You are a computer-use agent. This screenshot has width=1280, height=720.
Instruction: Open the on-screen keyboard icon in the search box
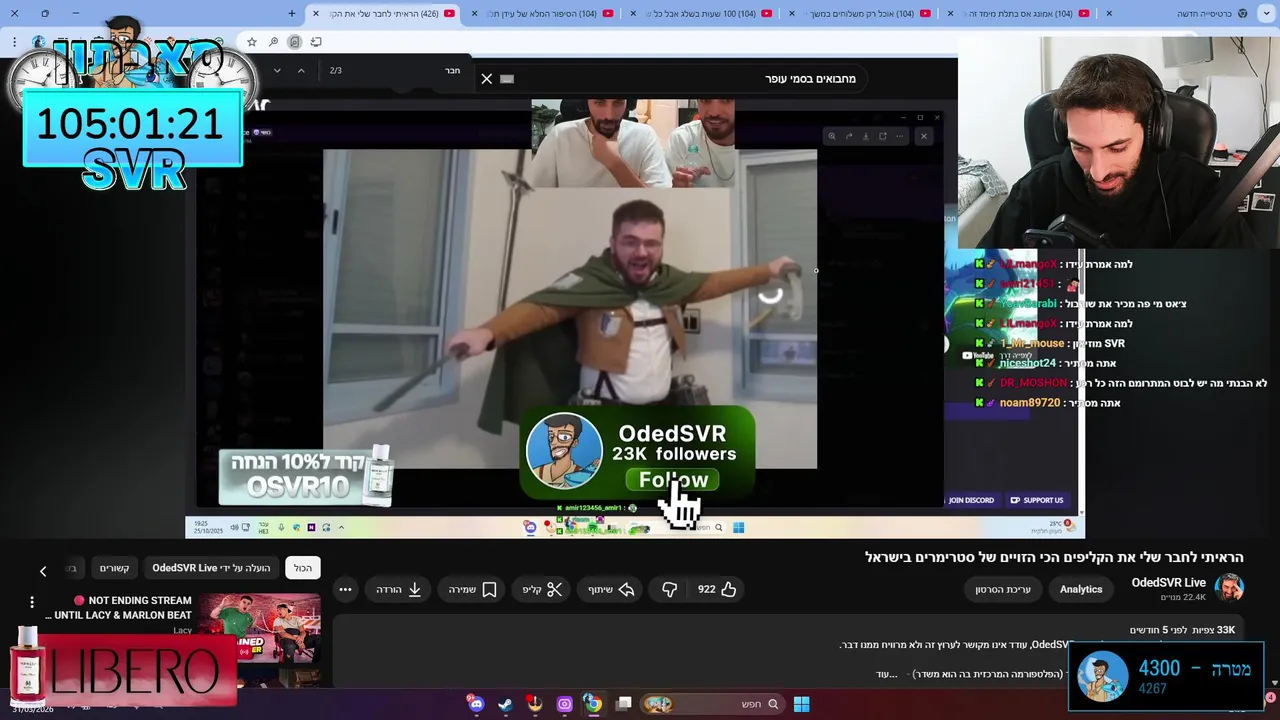click(x=507, y=79)
